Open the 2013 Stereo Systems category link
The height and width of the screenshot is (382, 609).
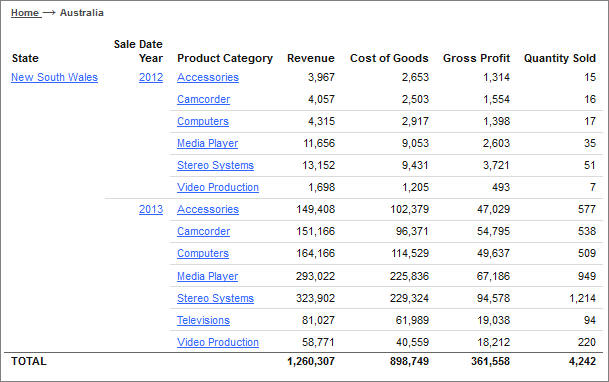click(216, 298)
